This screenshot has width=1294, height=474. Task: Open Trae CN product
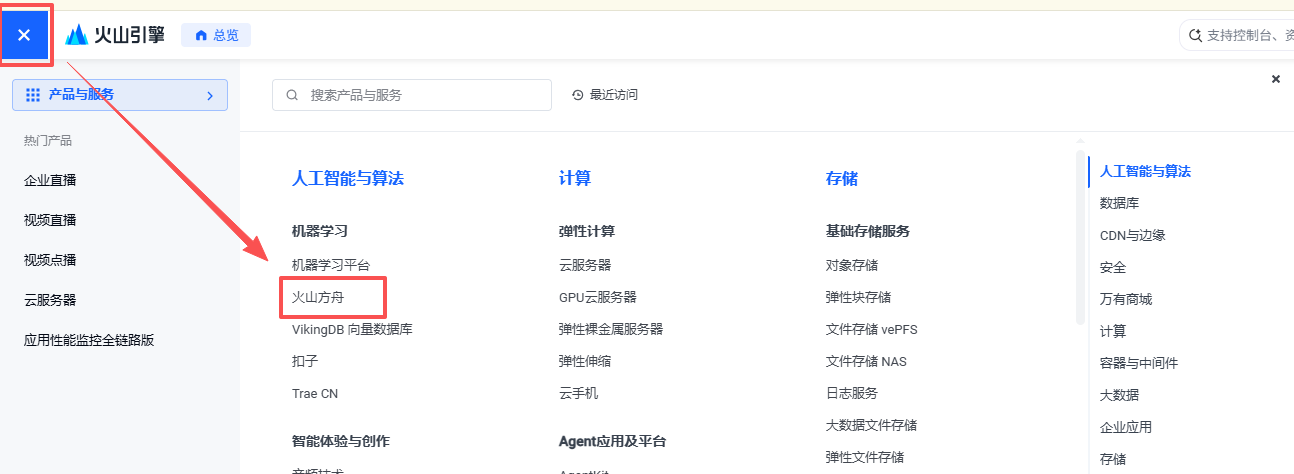pyautogui.click(x=315, y=393)
